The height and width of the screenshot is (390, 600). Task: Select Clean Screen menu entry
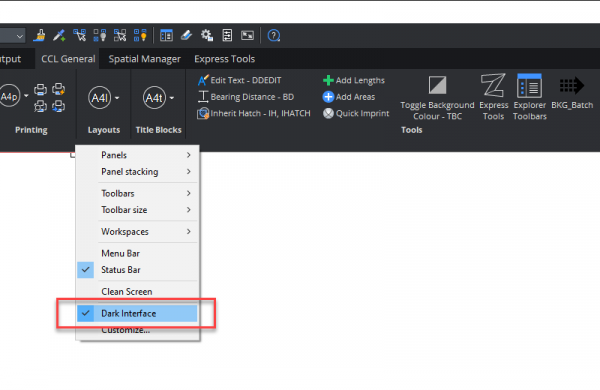point(138,292)
